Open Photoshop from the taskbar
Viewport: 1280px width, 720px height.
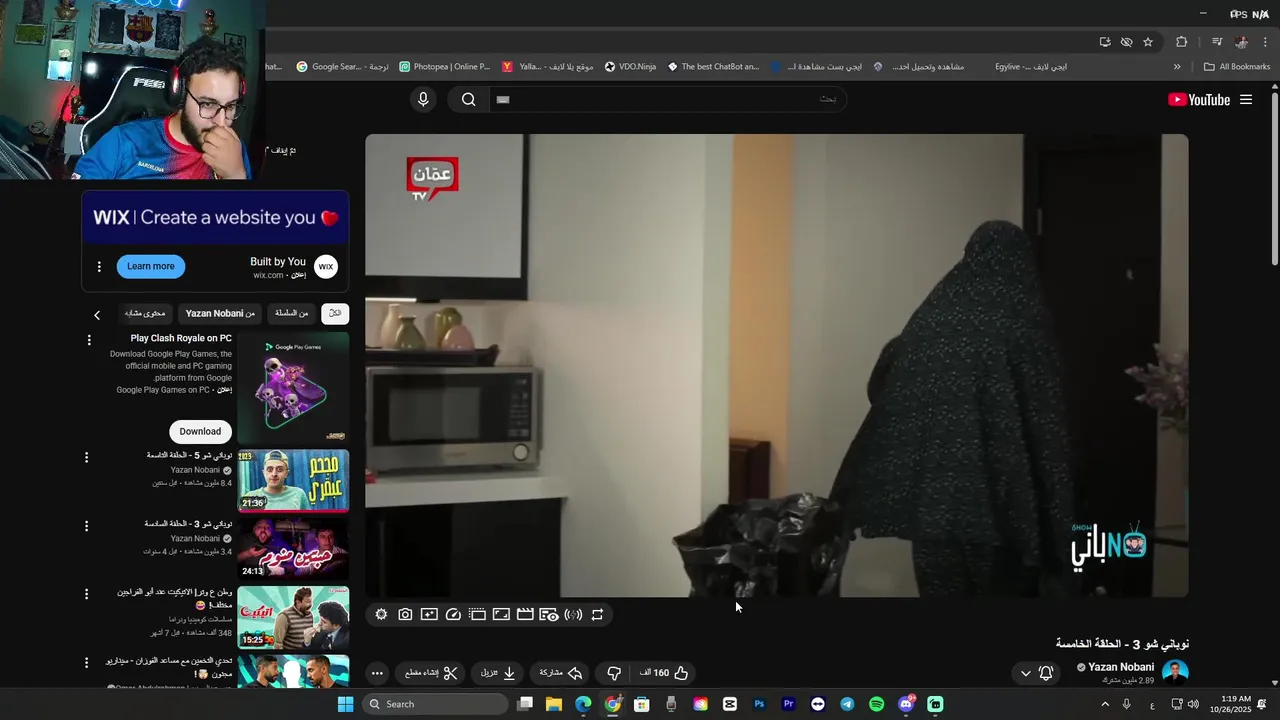(x=759, y=704)
